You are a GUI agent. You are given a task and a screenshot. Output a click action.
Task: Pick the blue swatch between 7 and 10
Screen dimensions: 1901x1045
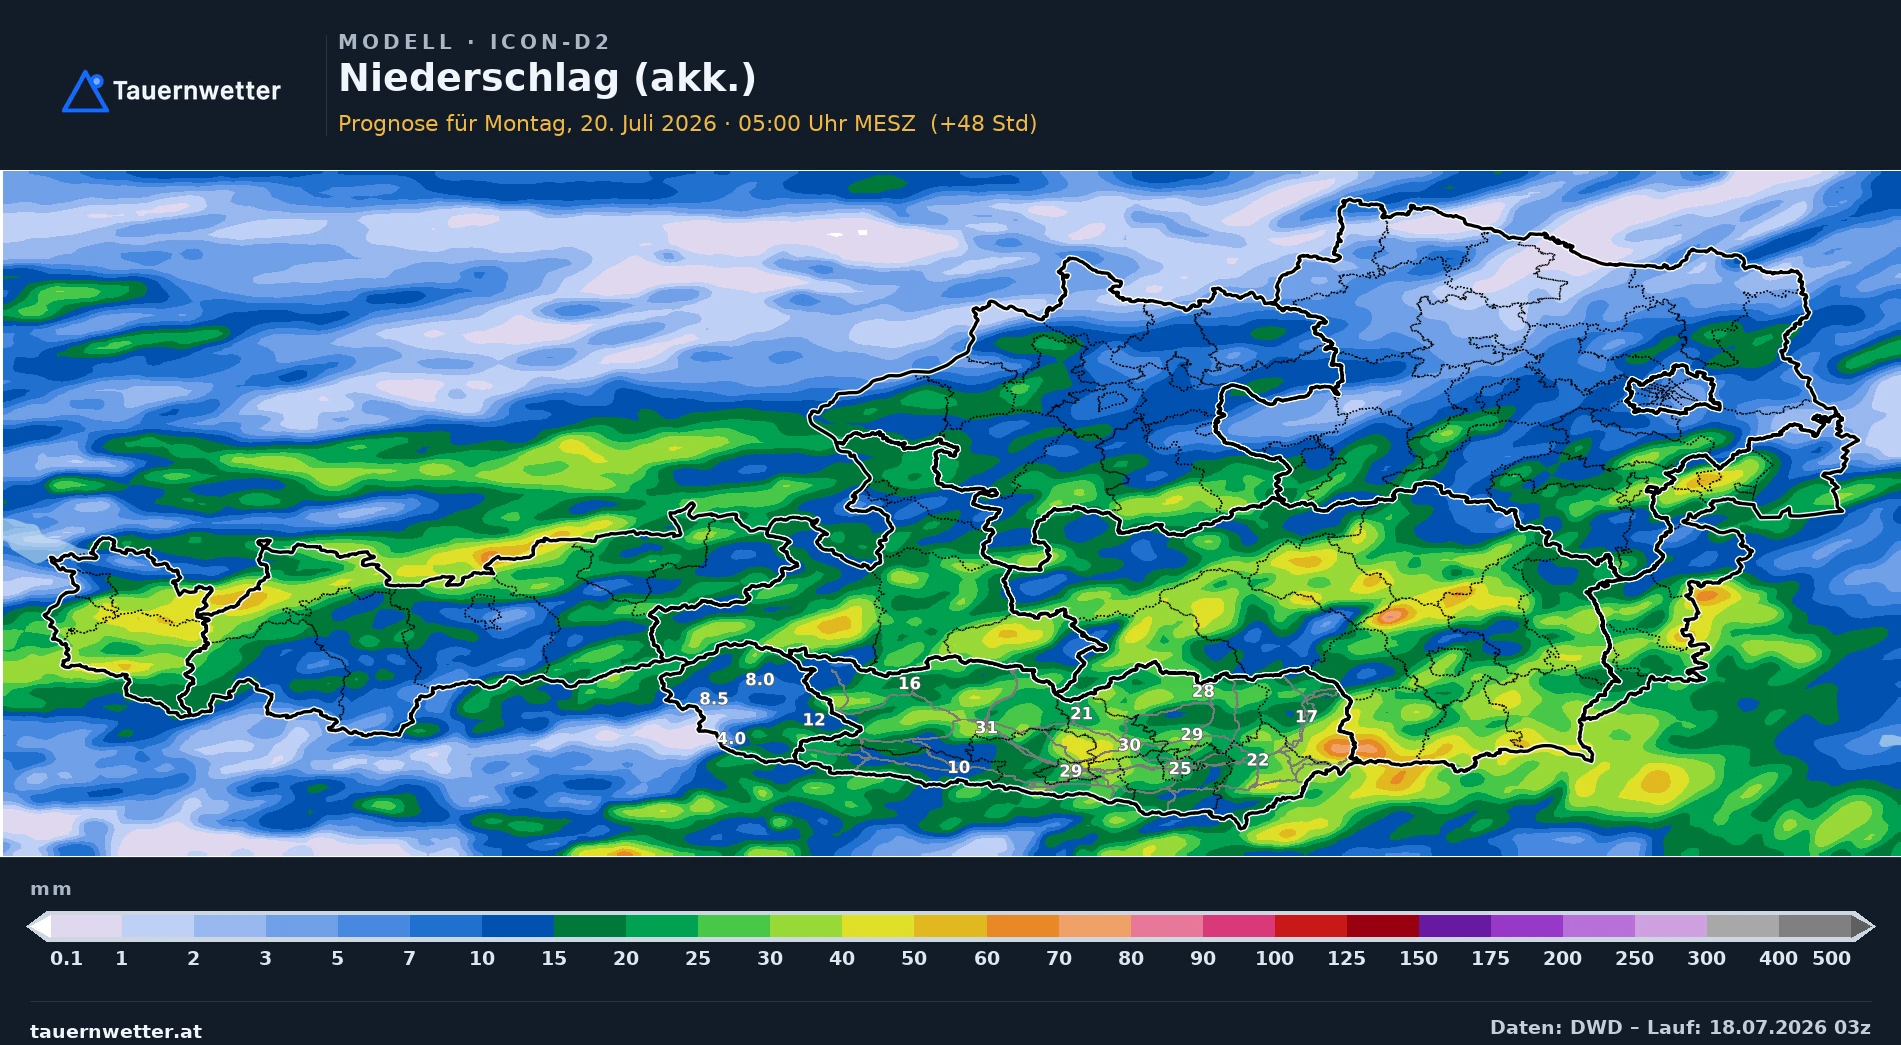click(446, 926)
